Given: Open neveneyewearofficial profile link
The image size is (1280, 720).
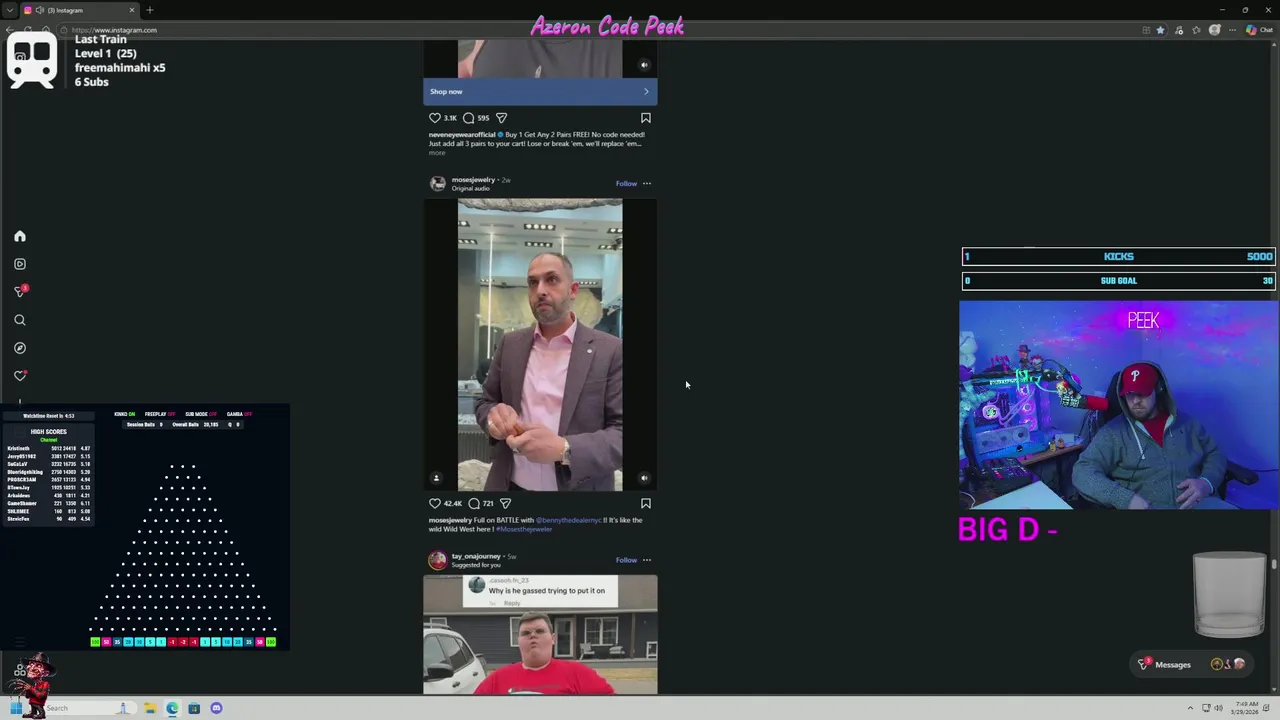Looking at the screenshot, I should 462,135.
